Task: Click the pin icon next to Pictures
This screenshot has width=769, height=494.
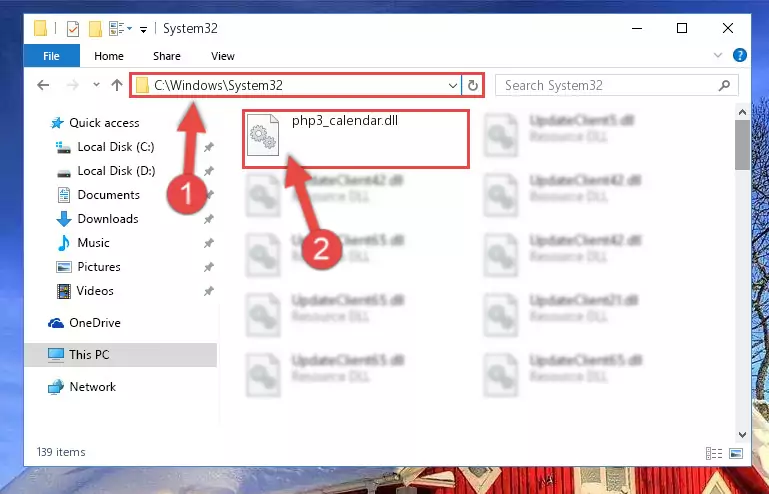Action: [x=208, y=267]
